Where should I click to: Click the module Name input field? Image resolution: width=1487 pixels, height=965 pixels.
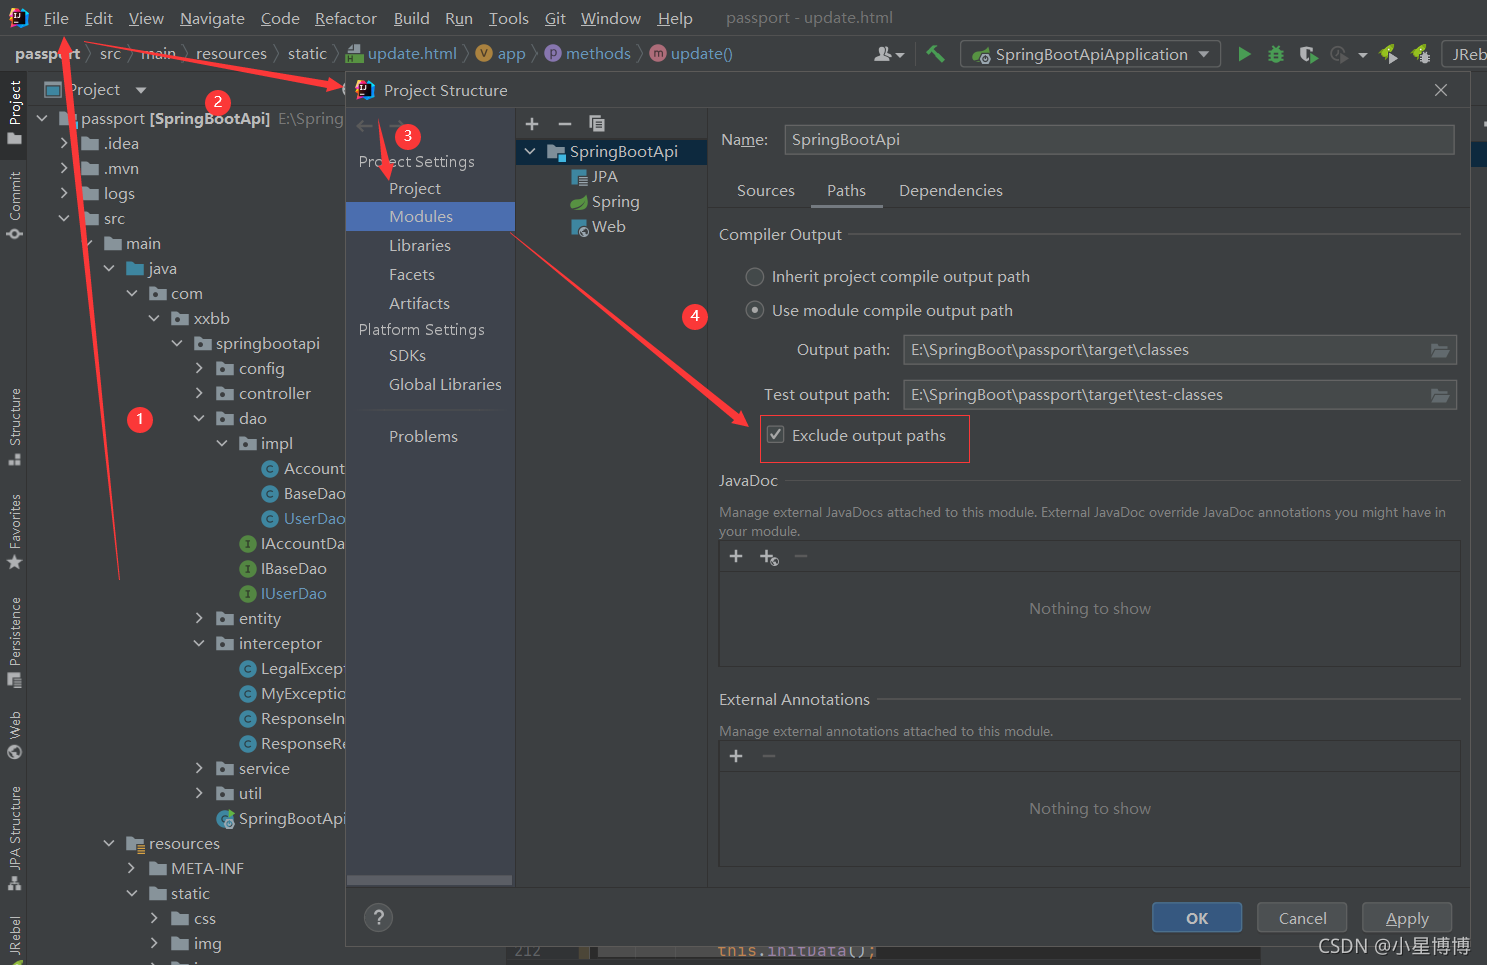(1119, 140)
